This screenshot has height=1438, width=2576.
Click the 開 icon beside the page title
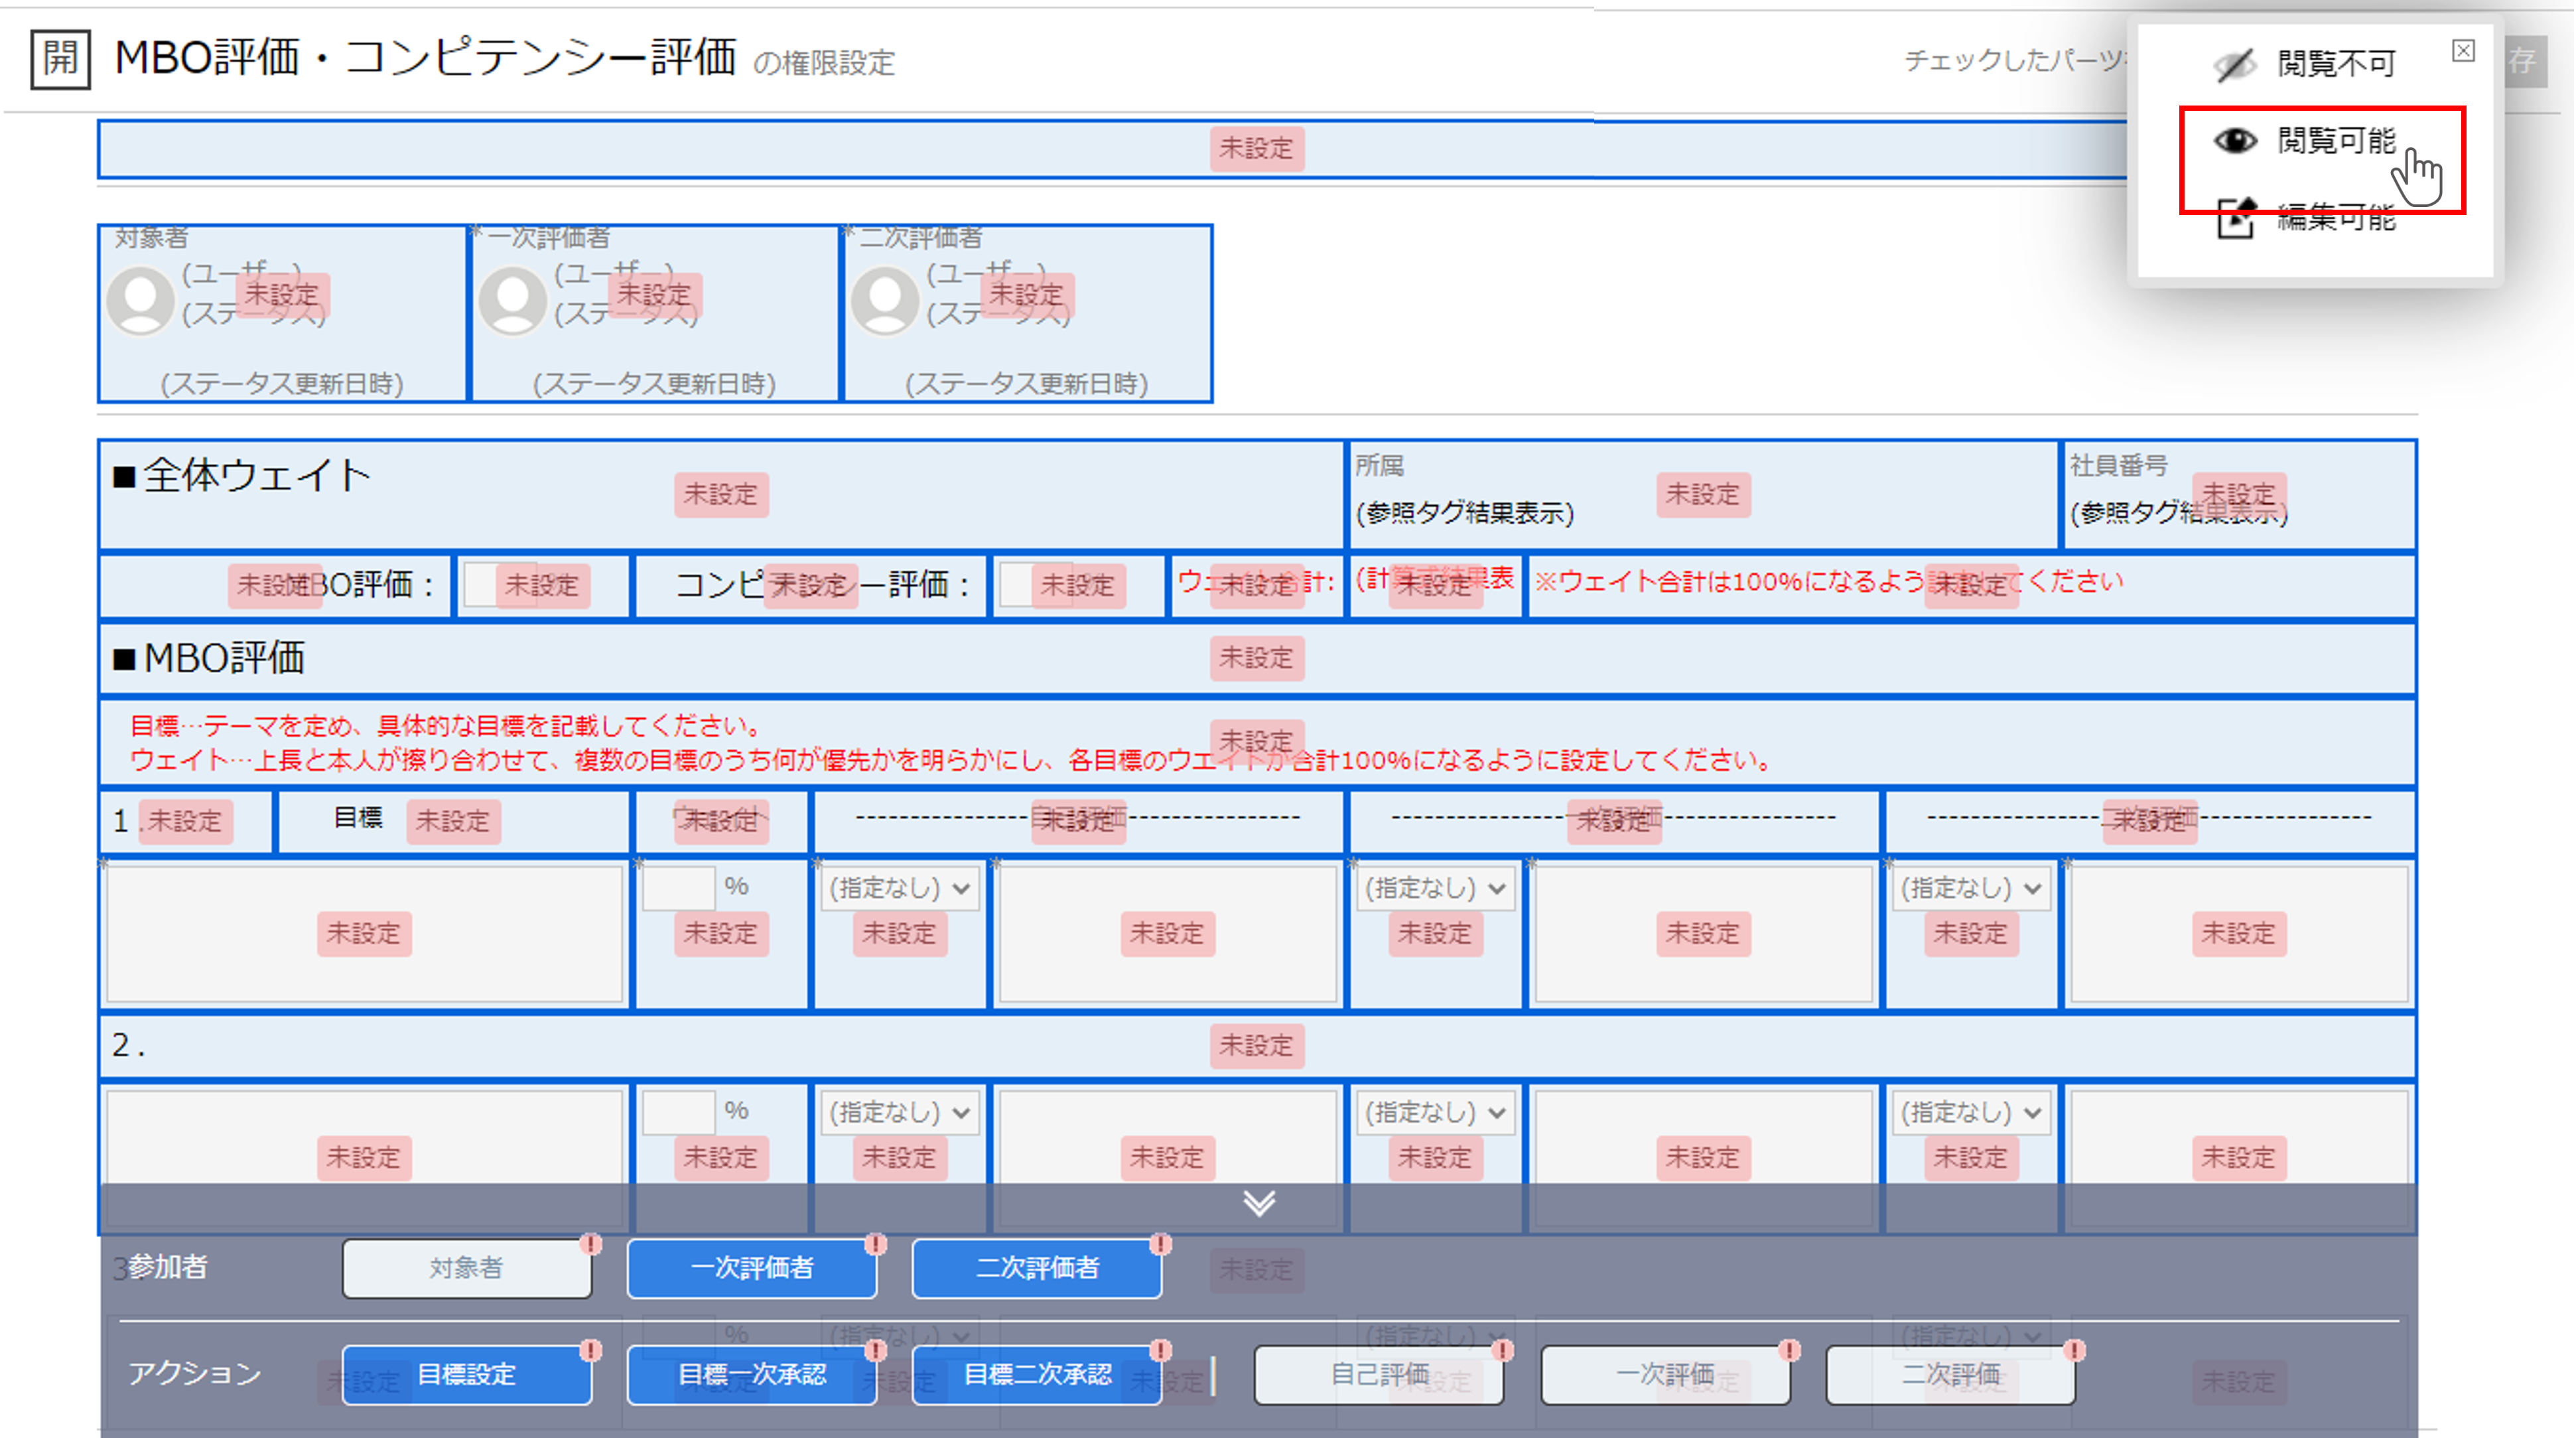pyautogui.click(x=60, y=59)
